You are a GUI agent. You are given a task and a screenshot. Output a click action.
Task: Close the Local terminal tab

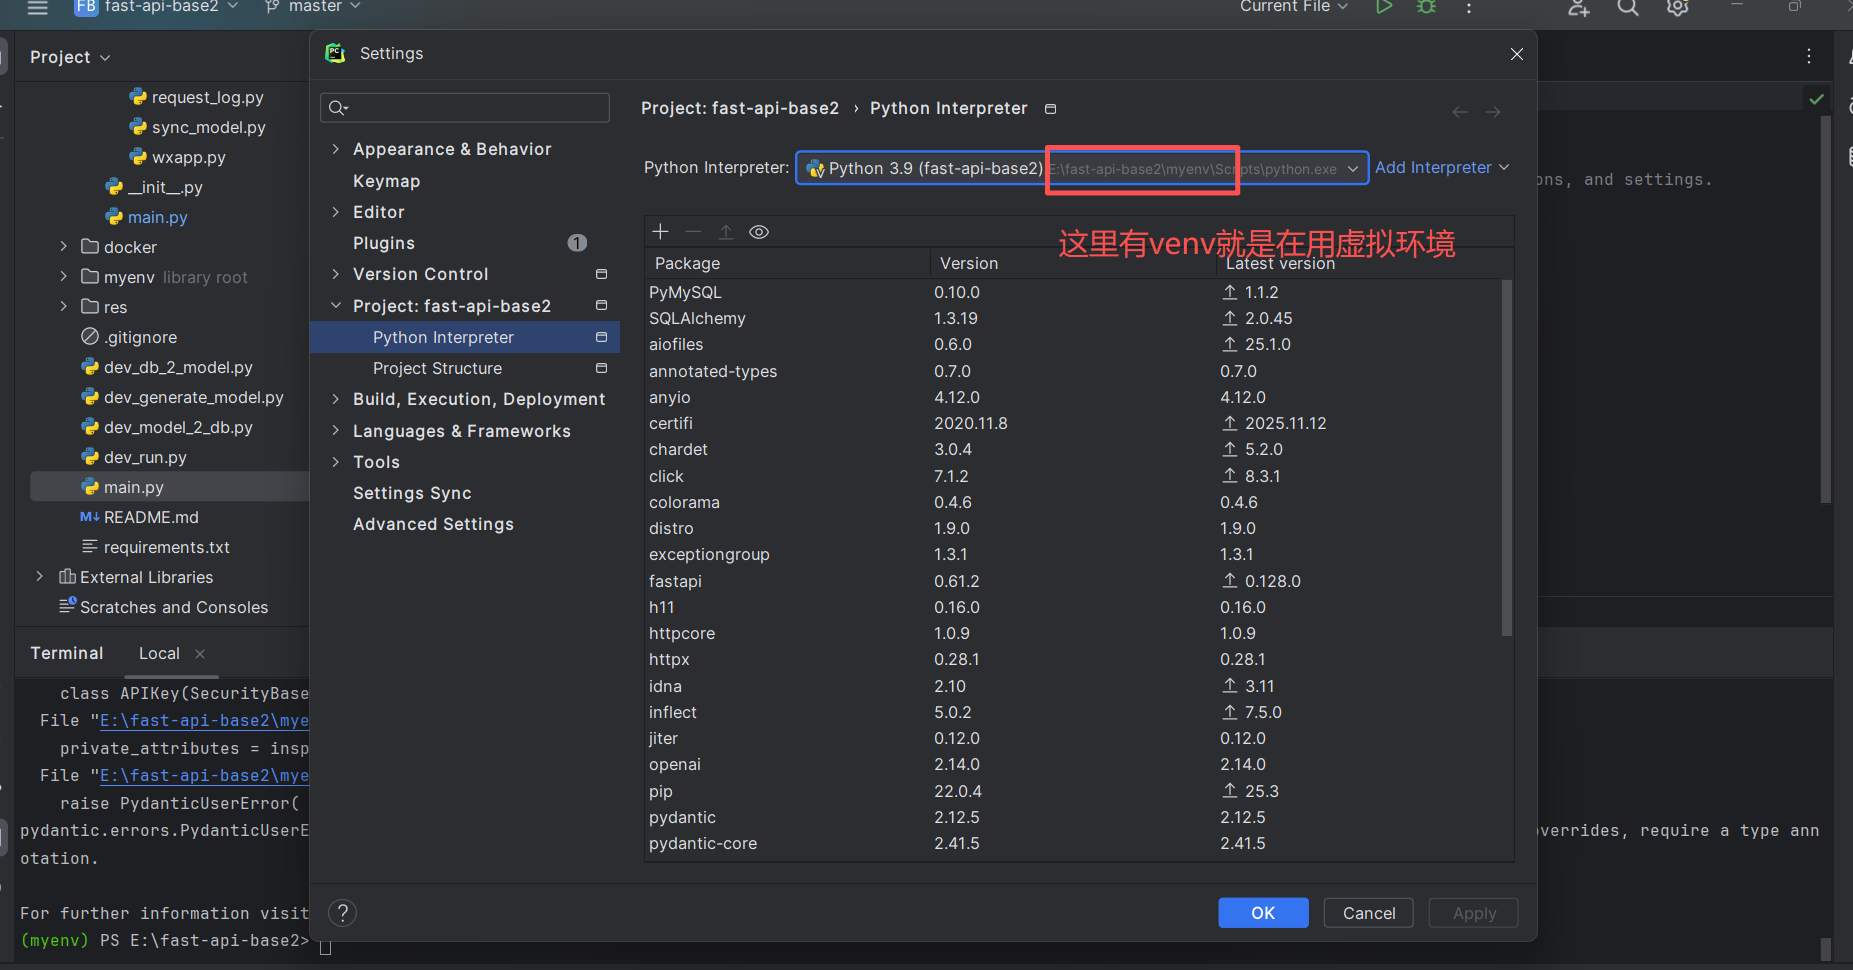pos(200,654)
